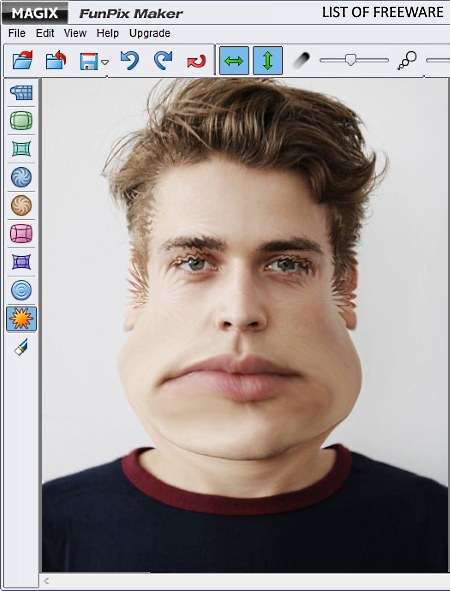The height and width of the screenshot is (591, 450).
Task: Undo the last distortion with the blue back arrow
Action: coord(130,60)
